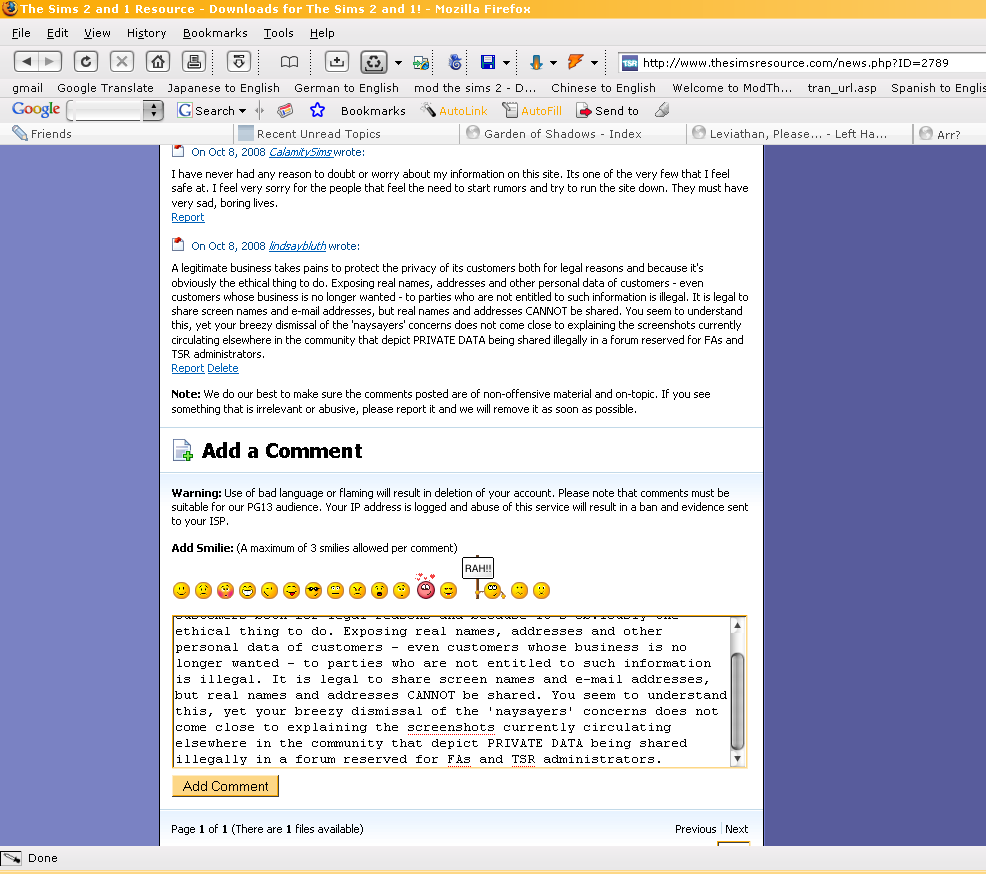Click the blue floppy disk save icon
This screenshot has height=874, width=986.
tap(487, 62)
